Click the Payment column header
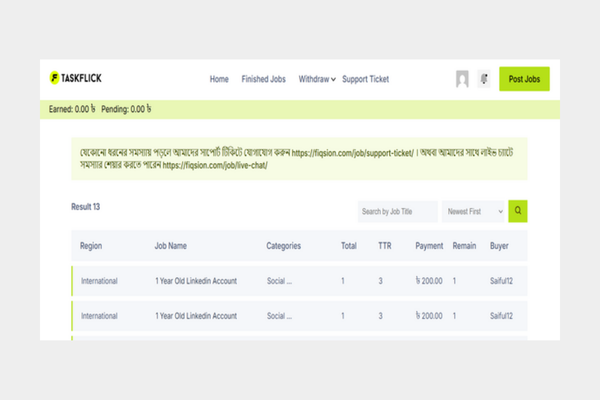The image size is (600, 400). 429,246
